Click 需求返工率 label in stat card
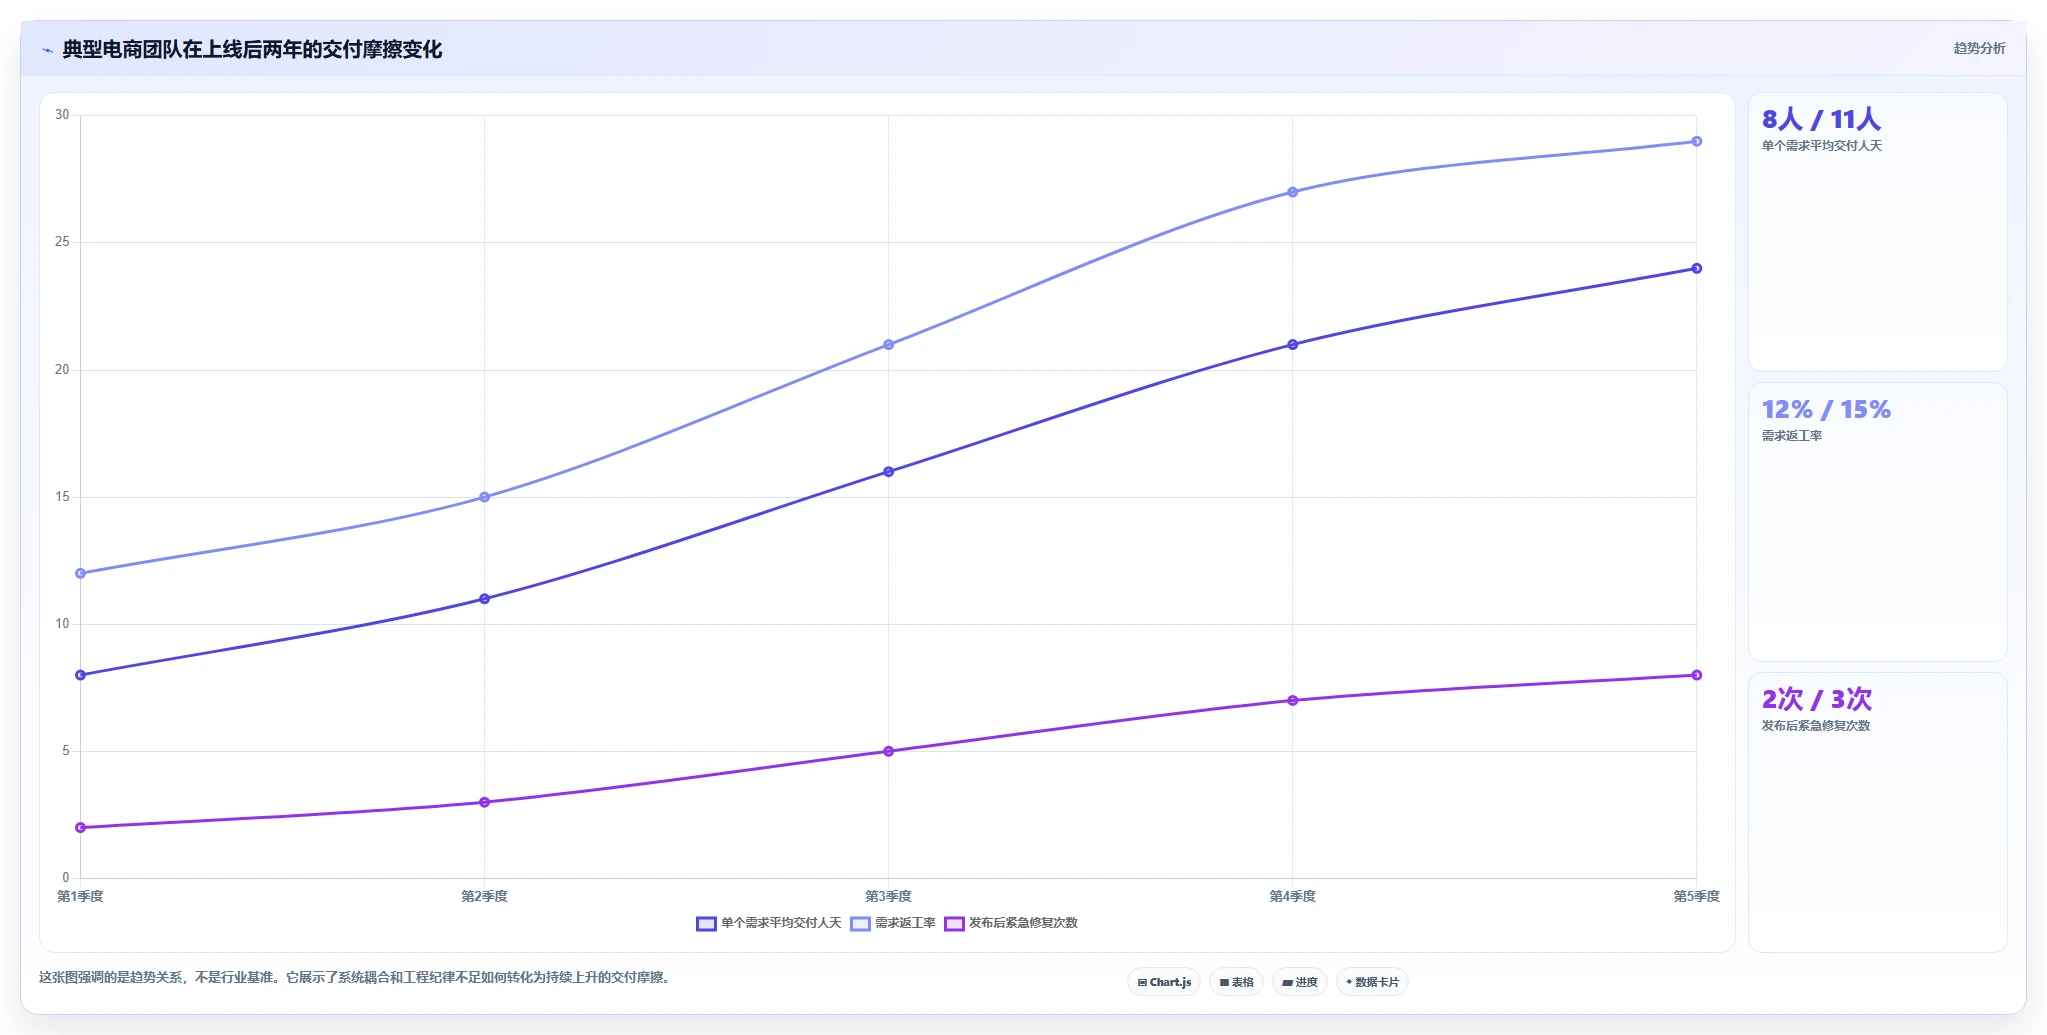2047x1035 pixels. [1791, 436]
